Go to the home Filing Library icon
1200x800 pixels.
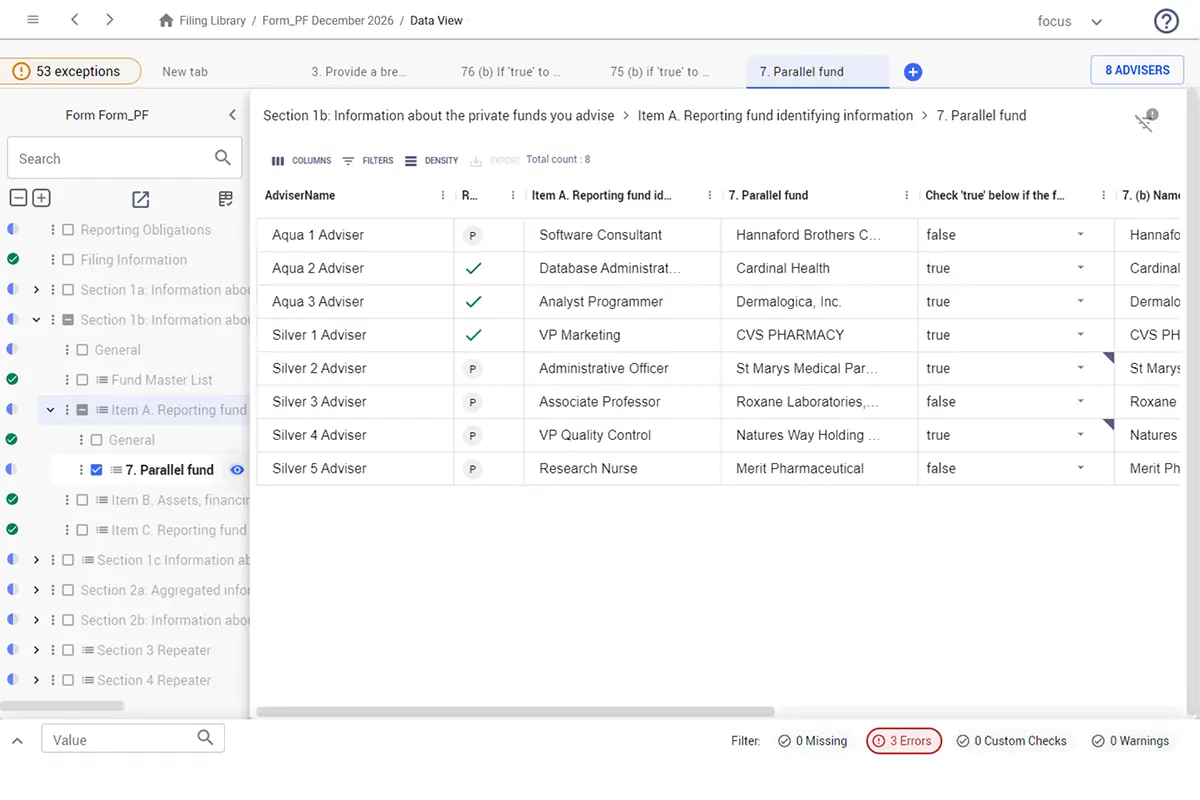[x=166, y=20]
